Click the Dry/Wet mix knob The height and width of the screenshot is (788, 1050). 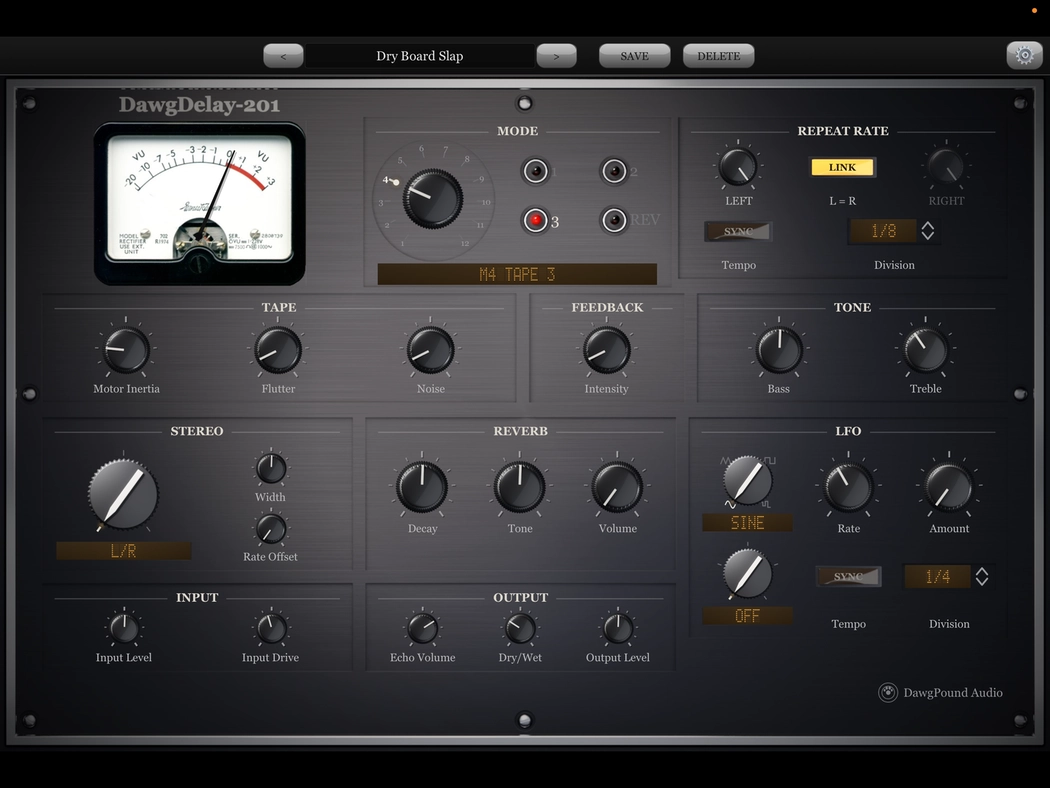[x=520, y=628]
